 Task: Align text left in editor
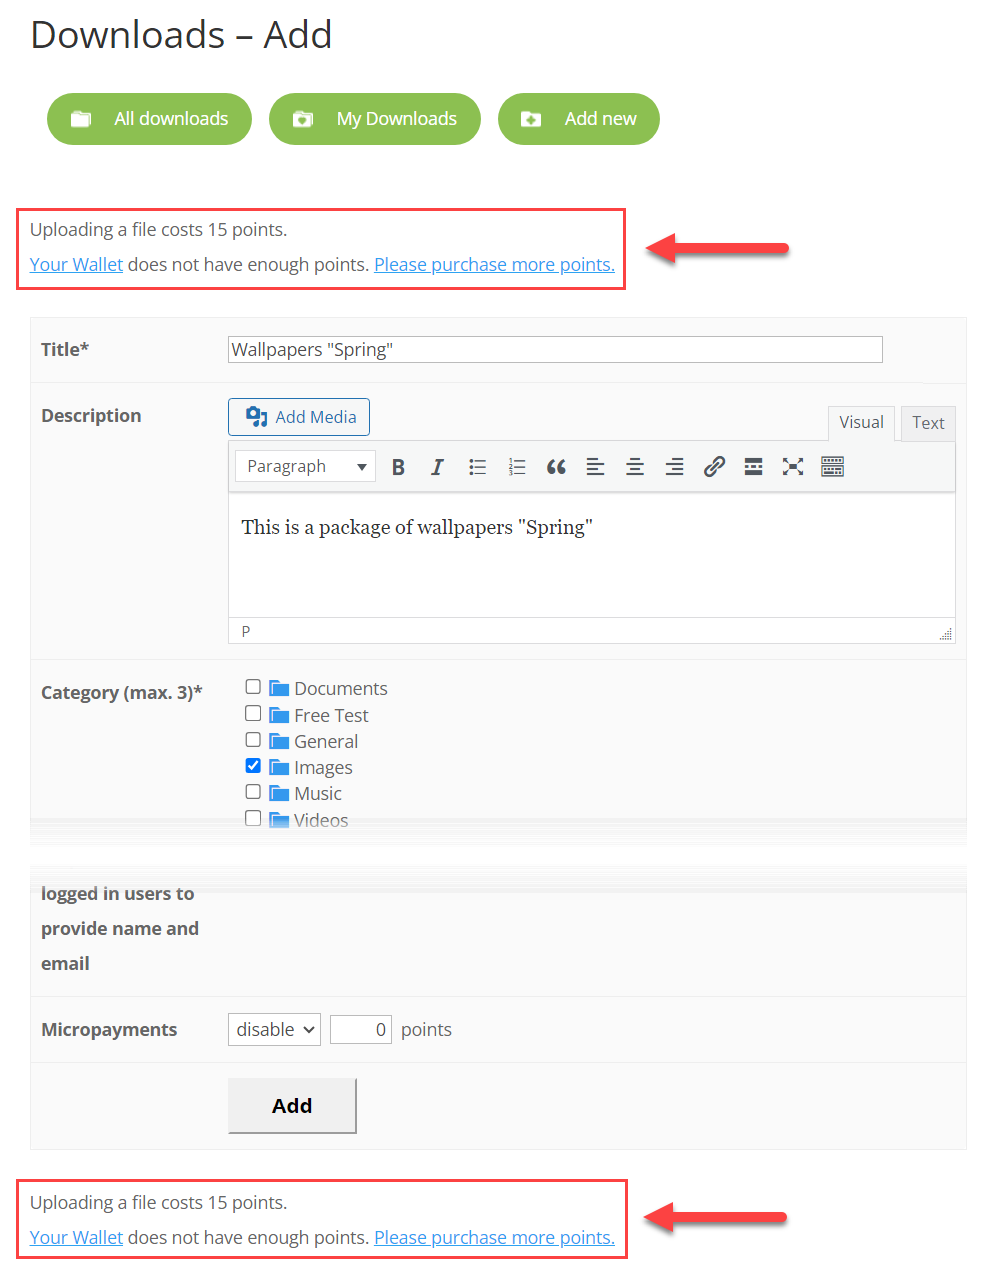pos(595,467)
